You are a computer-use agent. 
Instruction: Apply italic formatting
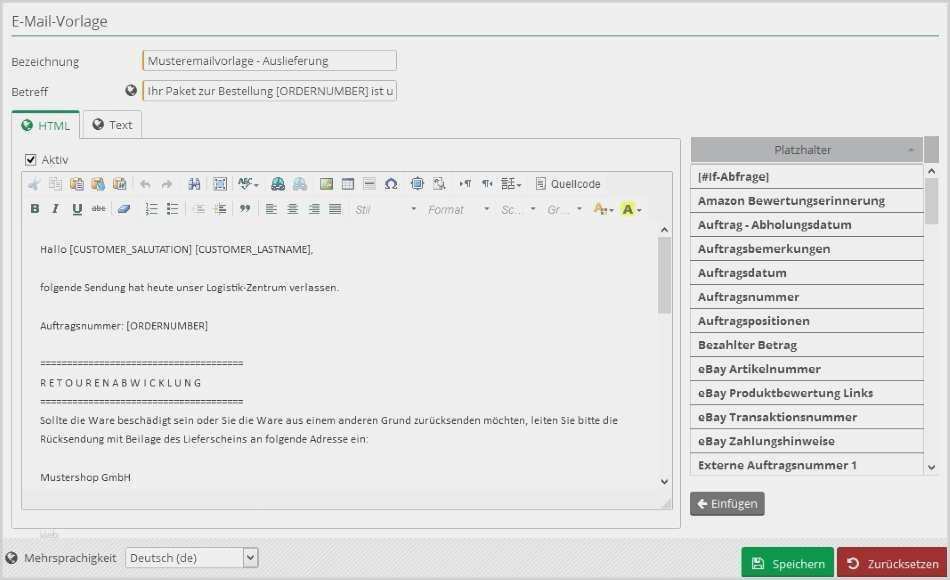click(x=55, y=209)
